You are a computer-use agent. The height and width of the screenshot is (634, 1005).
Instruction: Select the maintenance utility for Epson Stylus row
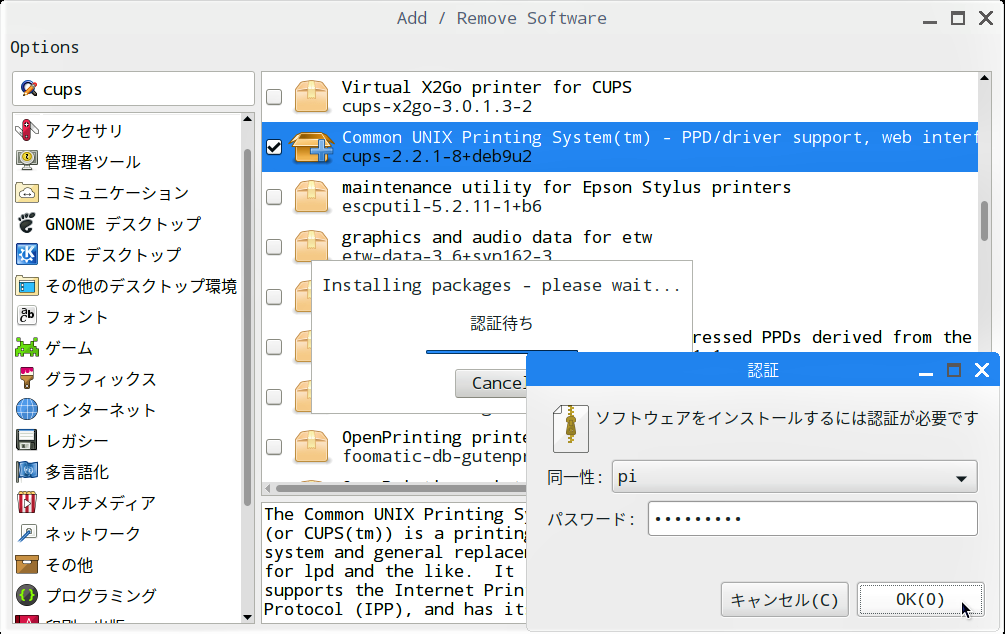tap(620, 196)
